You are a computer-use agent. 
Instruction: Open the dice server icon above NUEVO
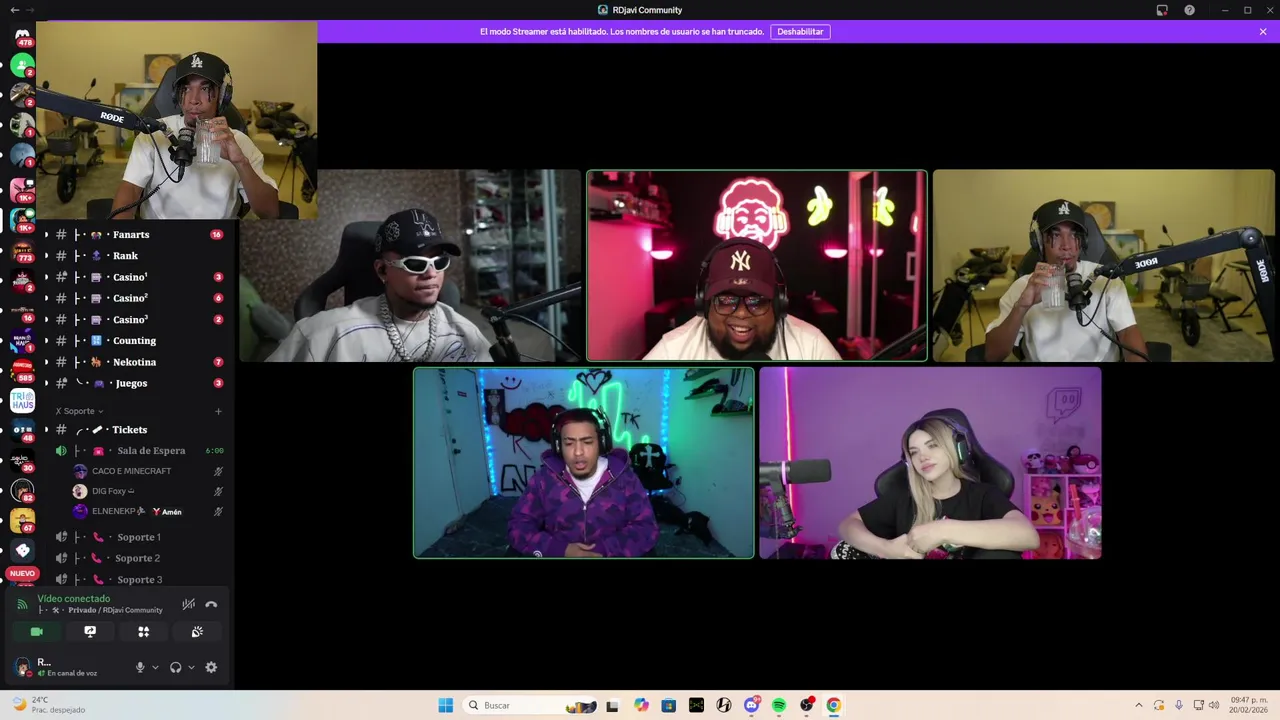(22, 551)
